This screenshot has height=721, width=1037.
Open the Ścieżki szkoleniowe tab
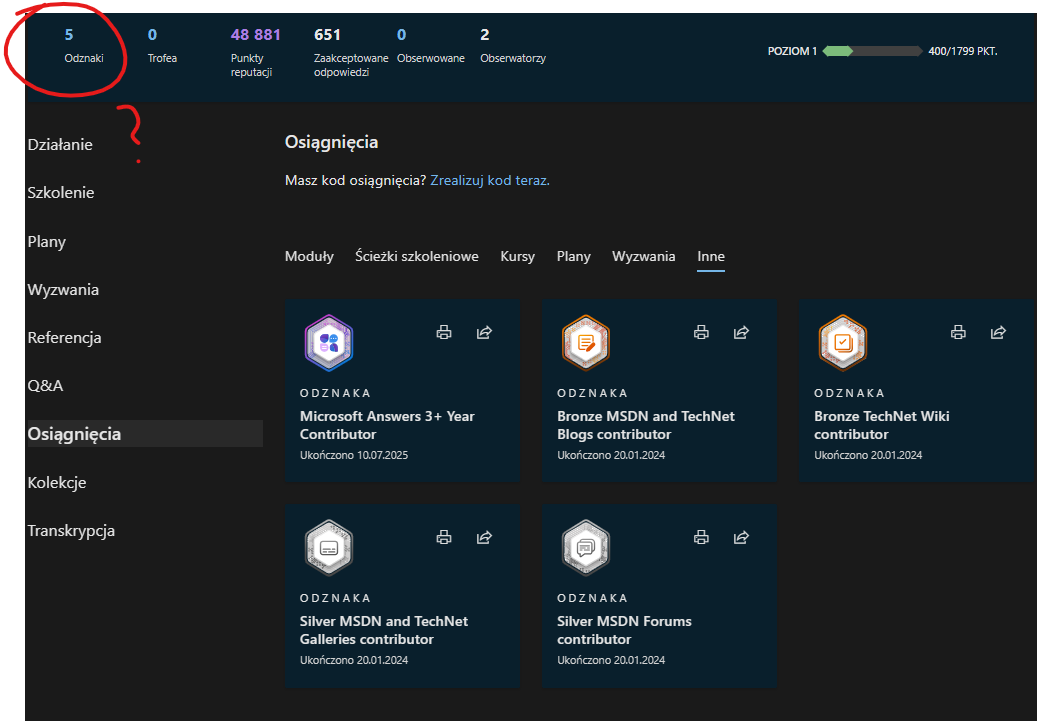pyautogui.click(x=417, y=257)
